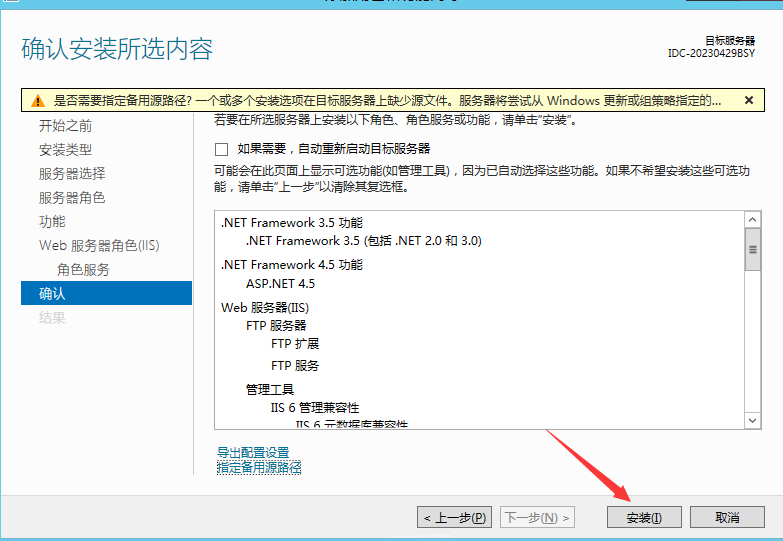Viewport: 783px width, 541px height.
Task: Select the 管理工具 row
Action: pyautogui.click(x=270, y=390)
